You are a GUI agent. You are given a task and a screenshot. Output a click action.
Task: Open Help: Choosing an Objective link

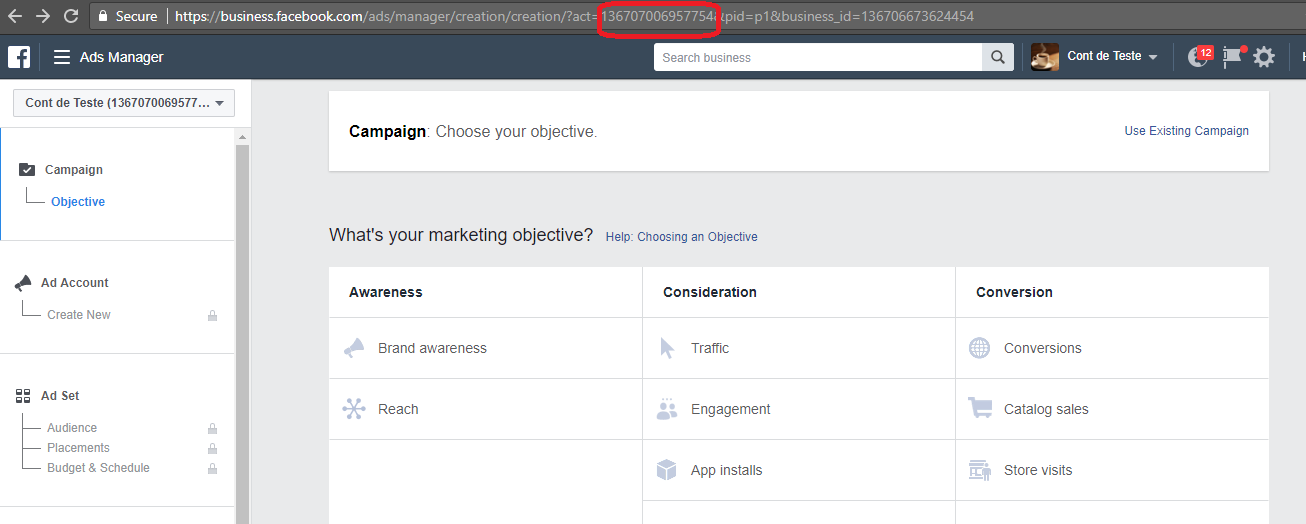tap(681, 237)
